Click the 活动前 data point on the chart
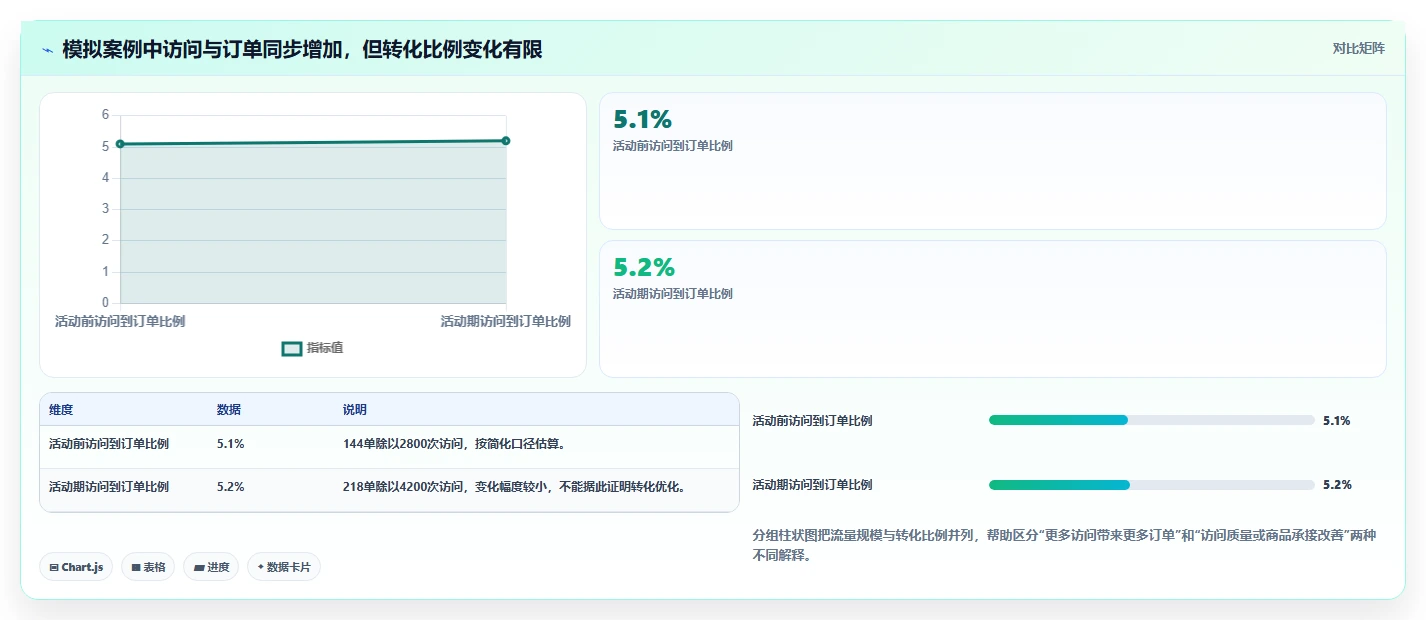Screen dimensions: 1426x620 [x=120, y=144]
